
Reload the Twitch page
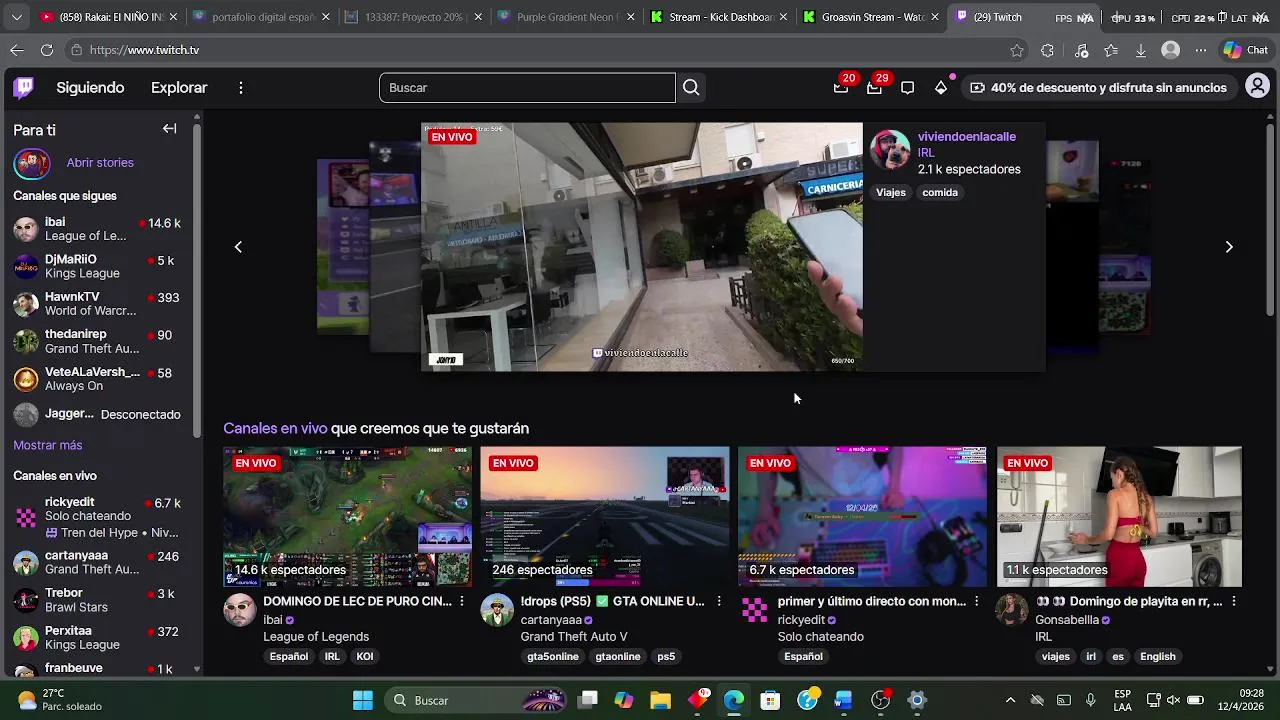click(47, 50)
